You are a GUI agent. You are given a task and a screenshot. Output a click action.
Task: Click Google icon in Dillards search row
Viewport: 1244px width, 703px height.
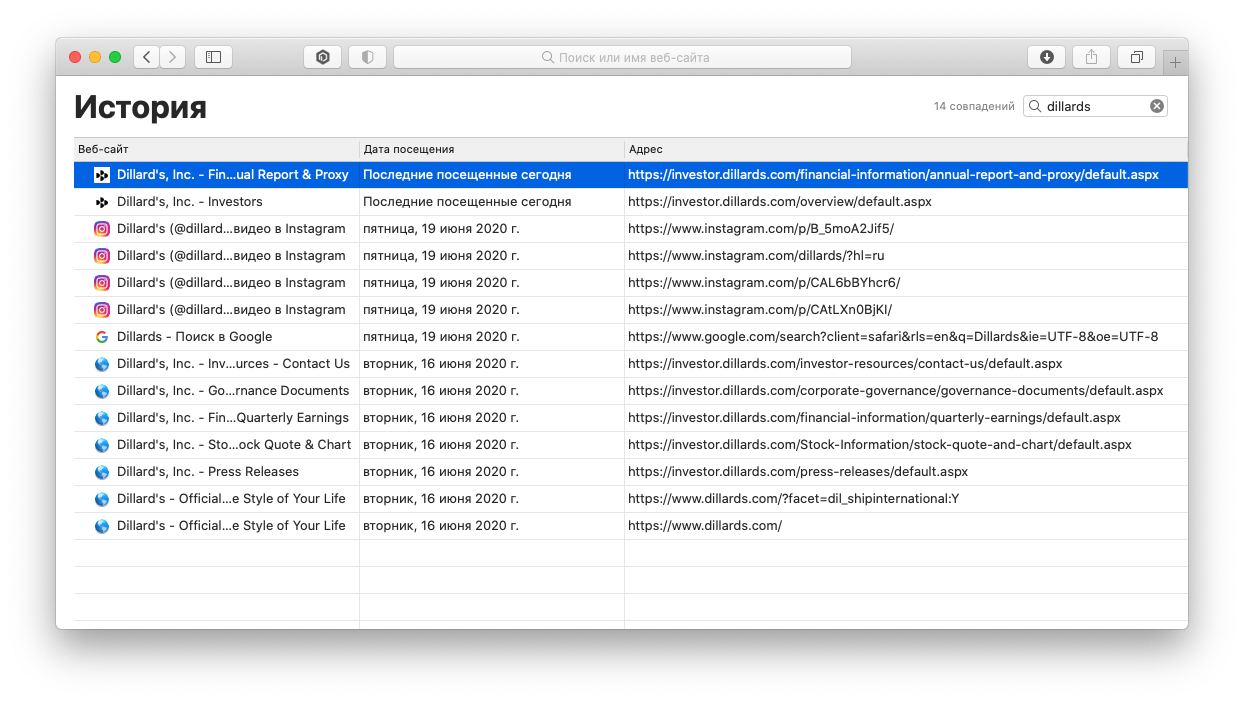[102, 337]
